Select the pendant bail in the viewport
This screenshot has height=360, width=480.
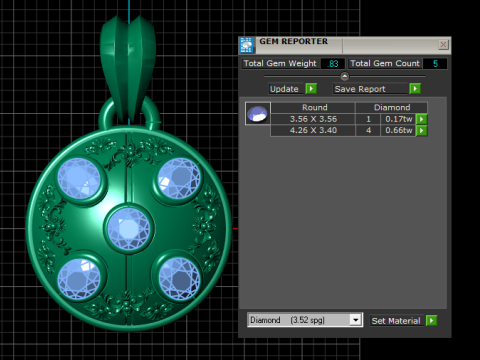[x=128, y=70]
